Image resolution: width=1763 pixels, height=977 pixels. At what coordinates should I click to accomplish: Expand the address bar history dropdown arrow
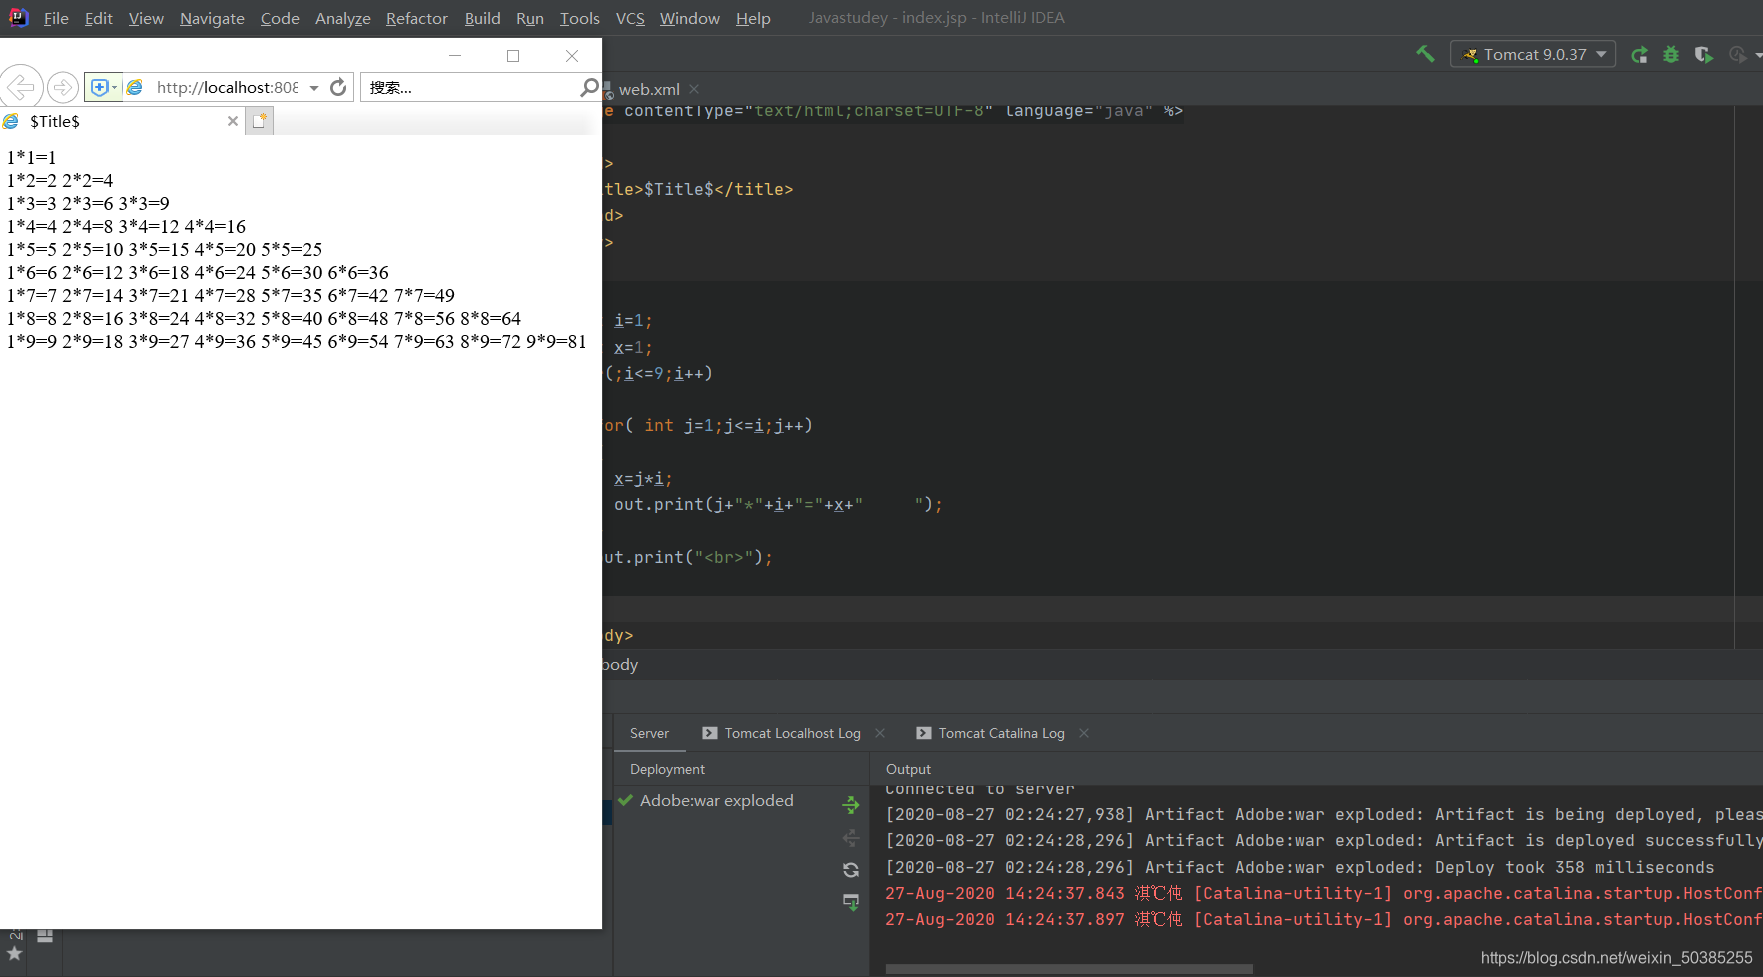click(x=314, y=88)
